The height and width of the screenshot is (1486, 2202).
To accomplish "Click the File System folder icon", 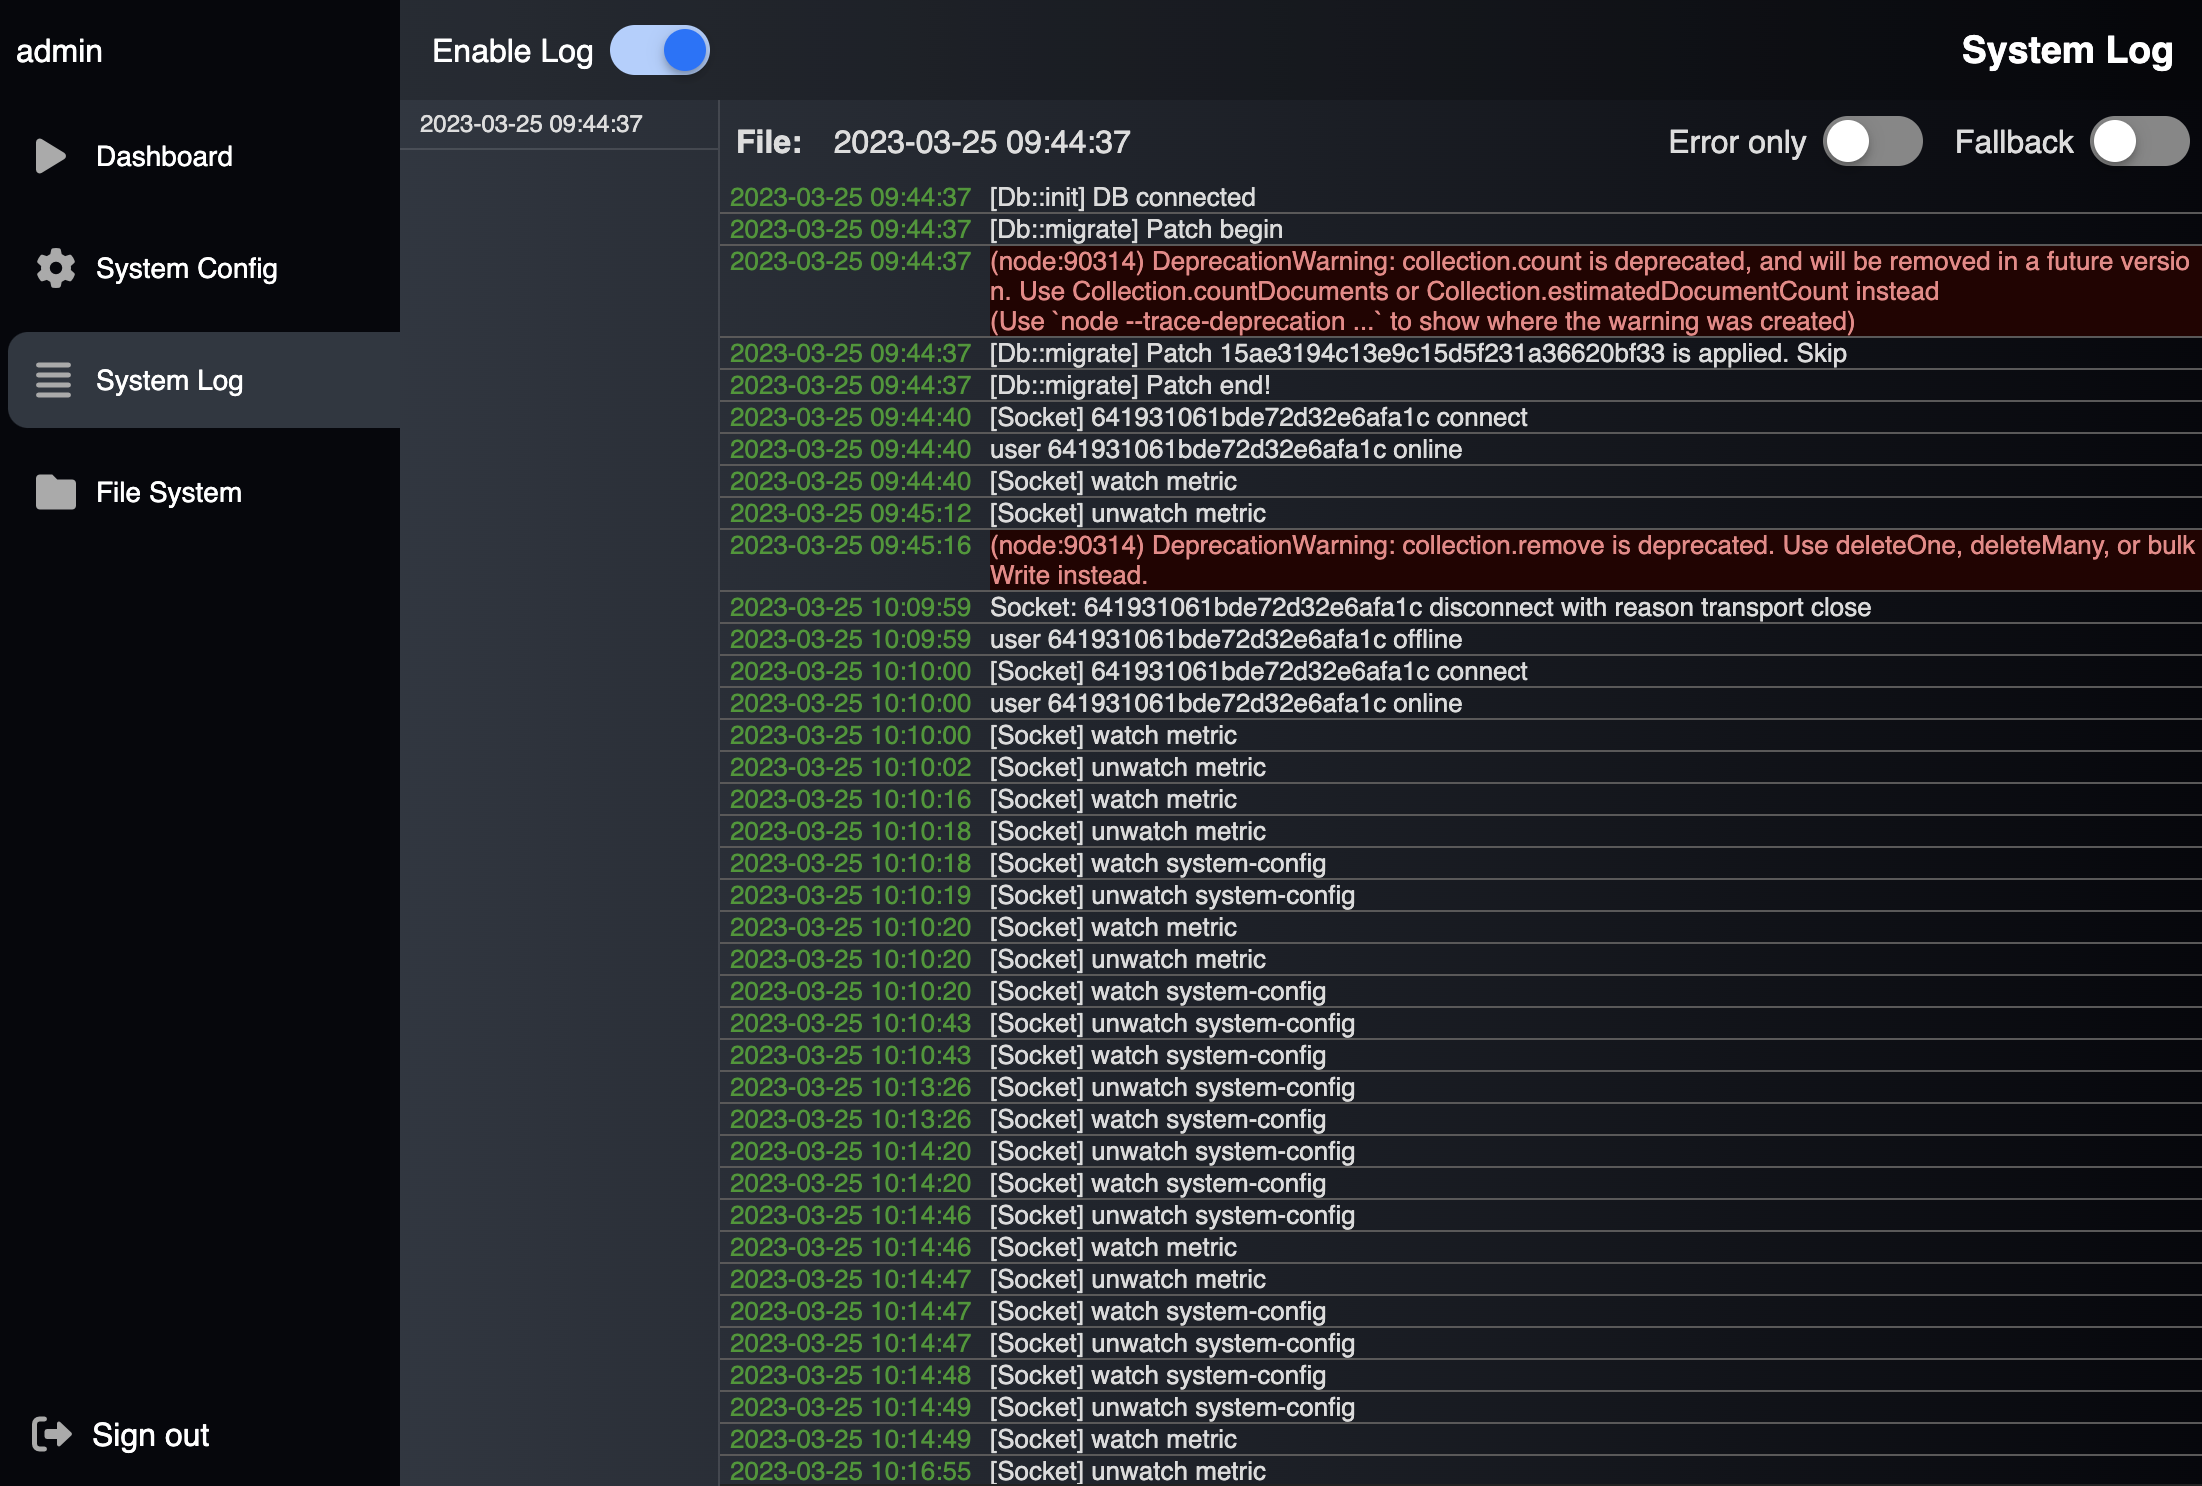I will coord(55,492).
